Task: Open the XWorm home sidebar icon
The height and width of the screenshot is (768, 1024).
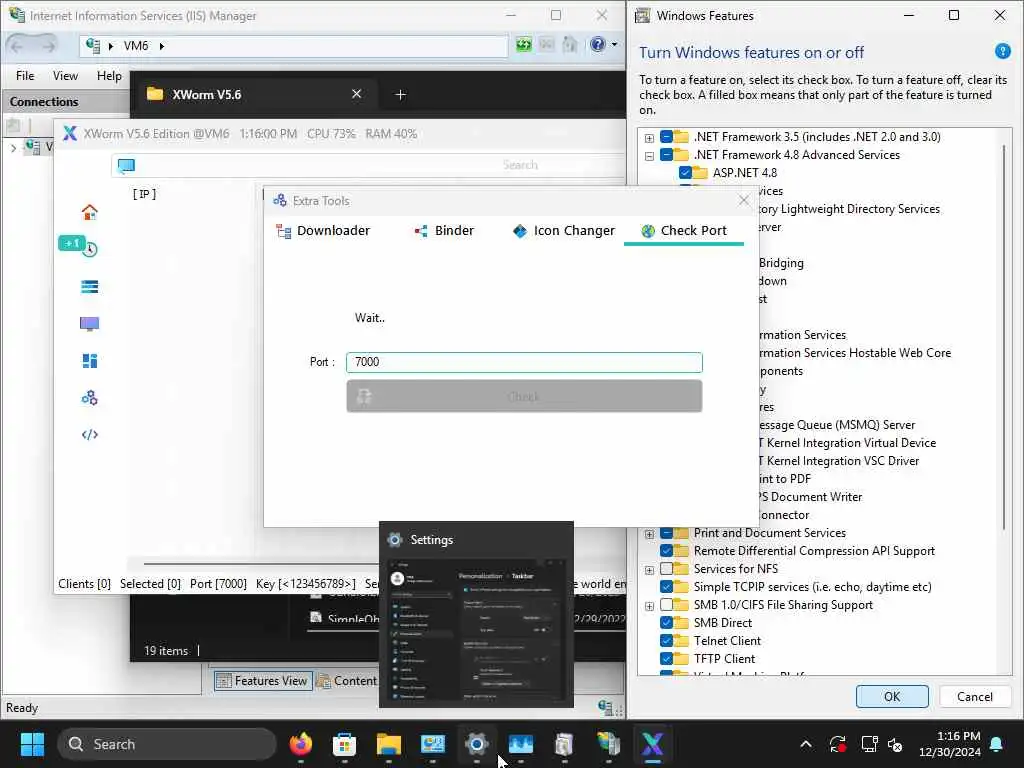Action: coord(89,212)
